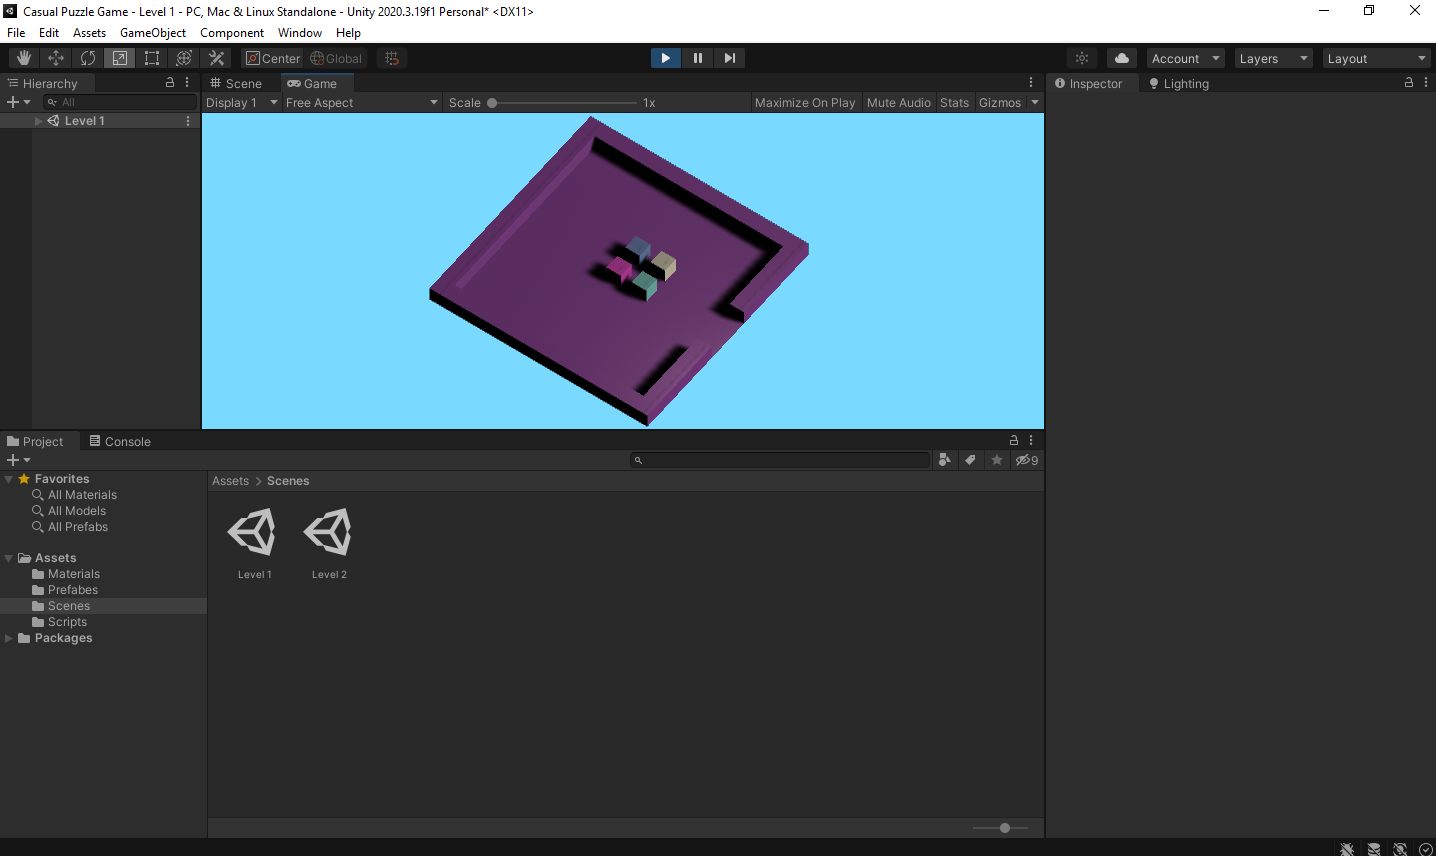Screen dimensions: 1436x856
Task: Select the Level 2 scene asset
Action: click(329, 543)
